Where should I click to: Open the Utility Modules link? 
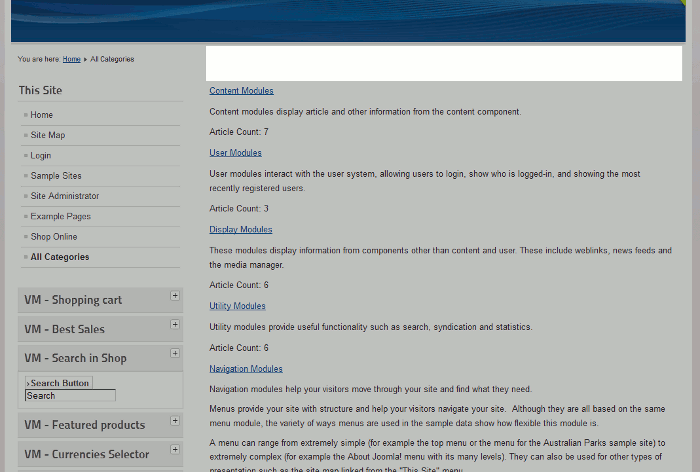[x=238, y=306]
